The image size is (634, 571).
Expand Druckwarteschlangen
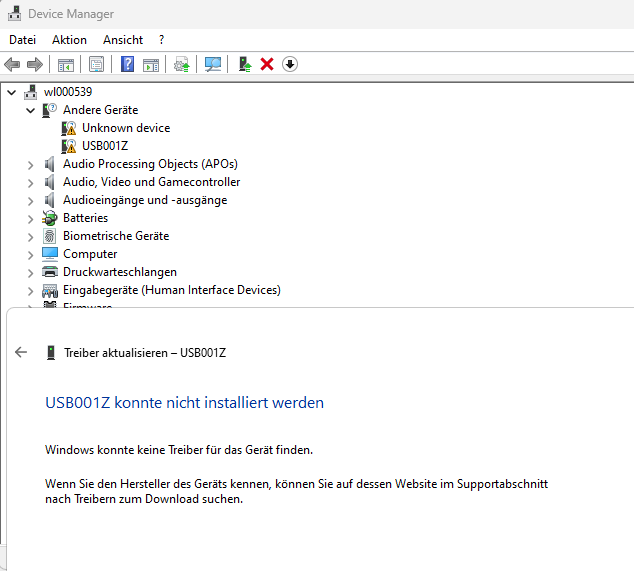[31, 273]
